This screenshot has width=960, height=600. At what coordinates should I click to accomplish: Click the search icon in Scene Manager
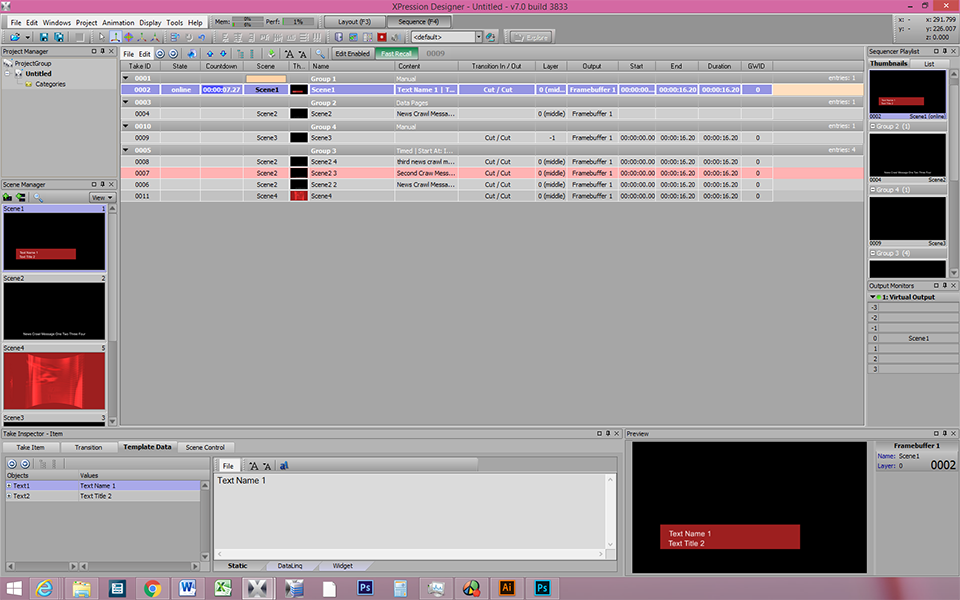tap(38, 197)
